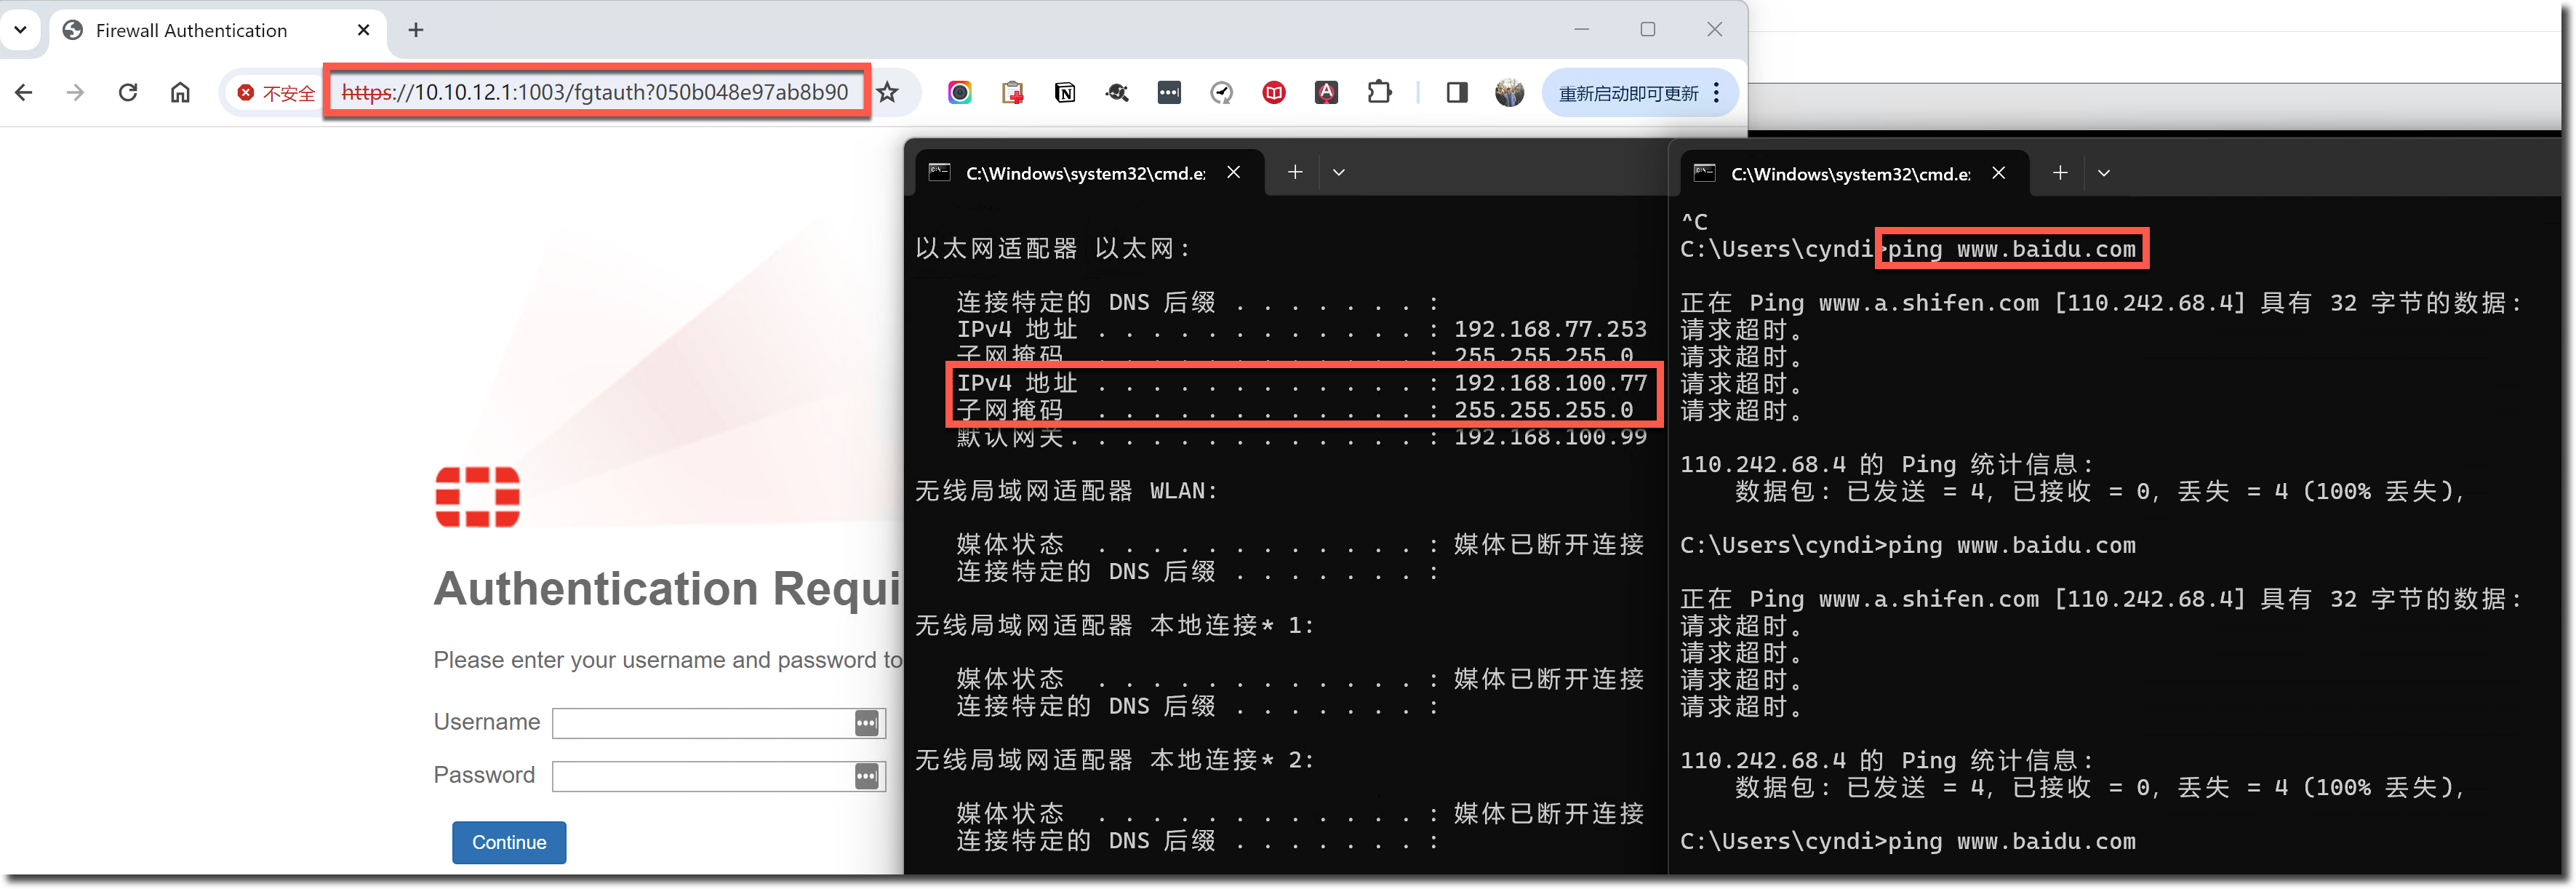Screen dimensions: 2576x889
Task: Expand the right terminal's profile dropdown arrow
Action: [2104, 173]
